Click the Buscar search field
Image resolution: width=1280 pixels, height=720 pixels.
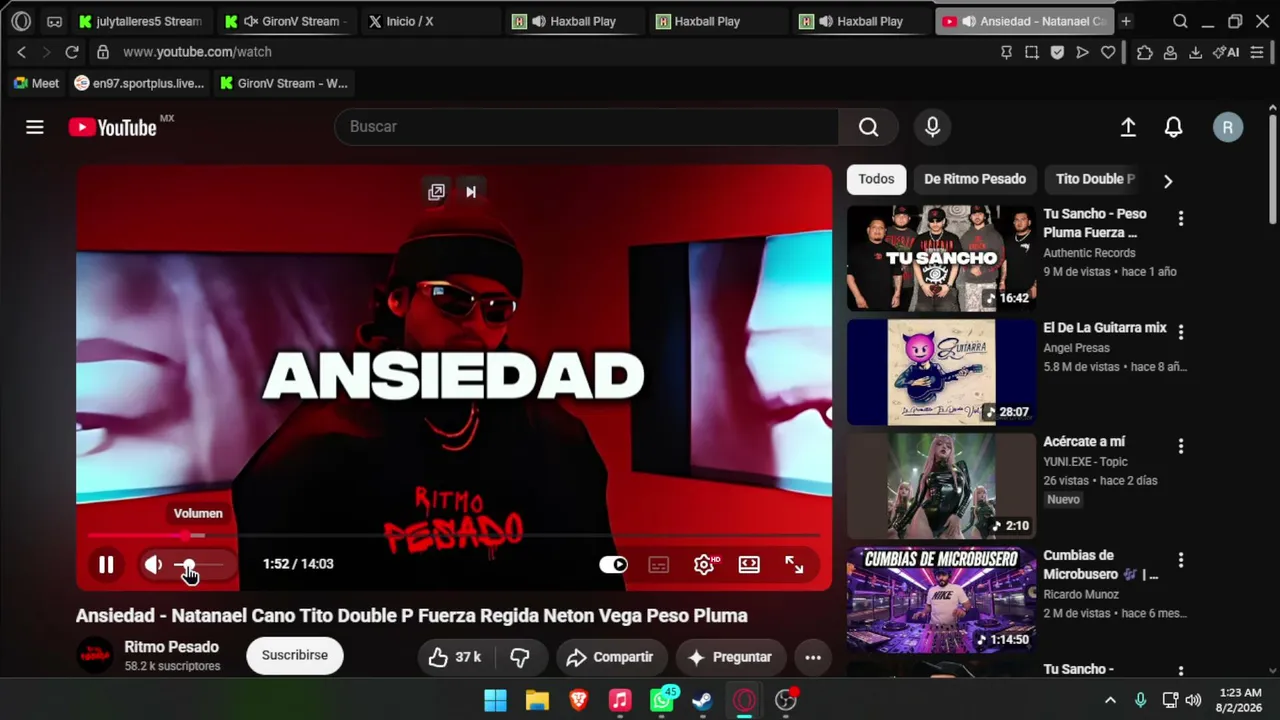click(586, 127)
